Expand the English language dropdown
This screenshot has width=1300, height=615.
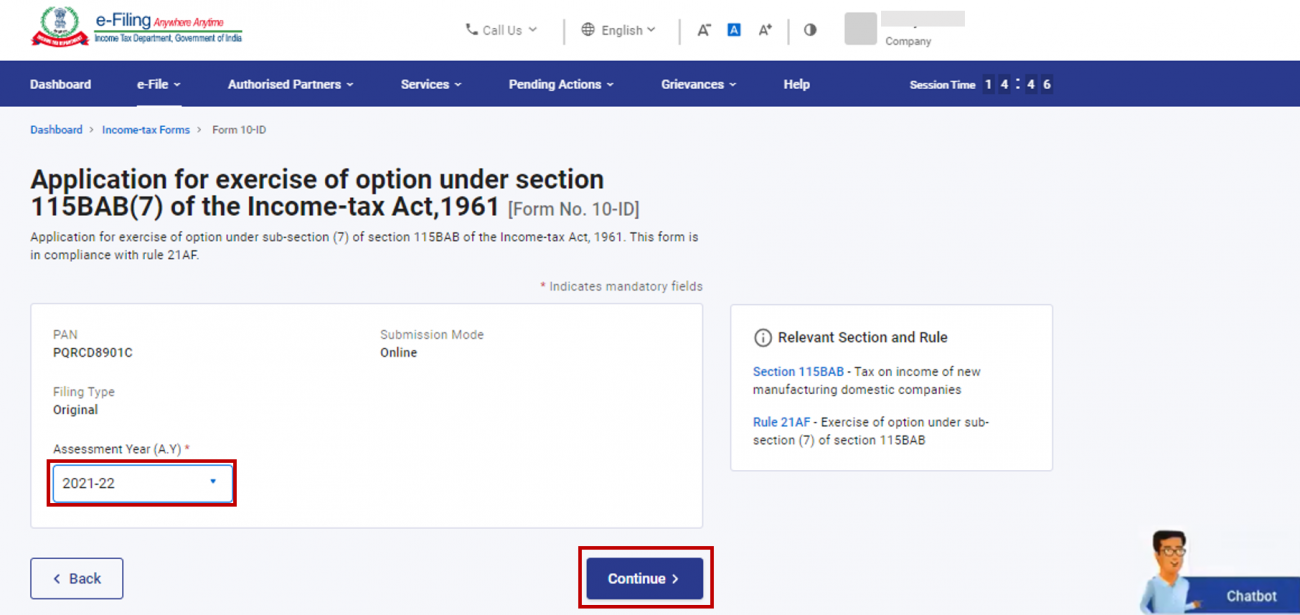click(x=620, y=30)
